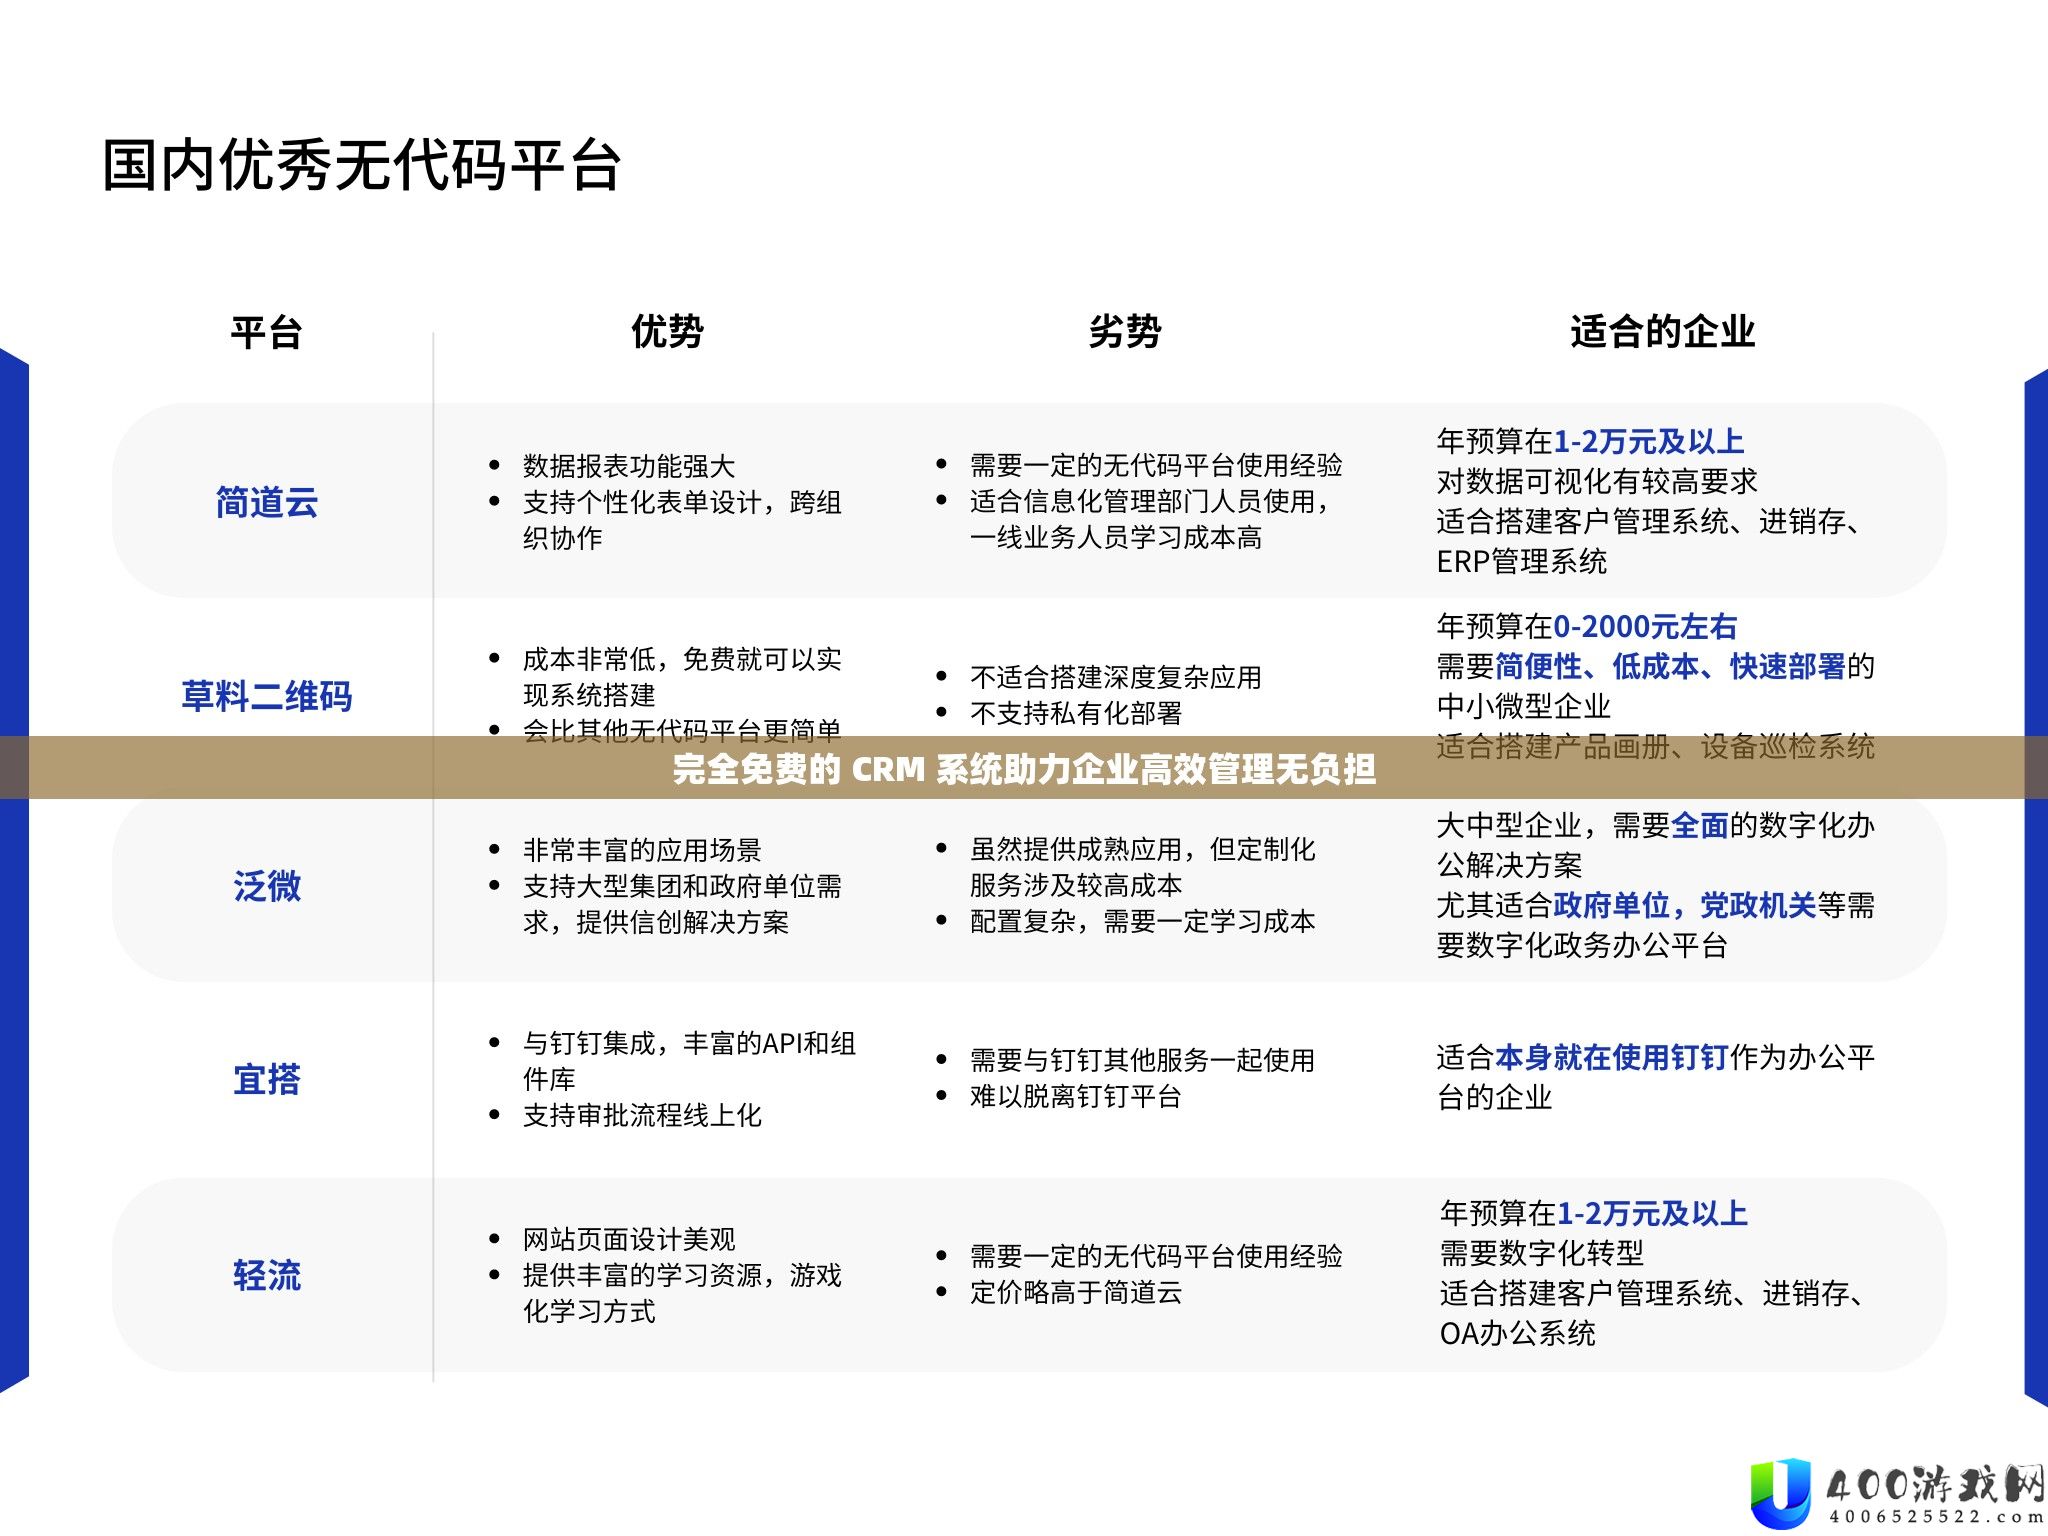Click '需要一定的无代码平台使用经验' in the 轻流 row
This screenshot has height=1536, width=2048.
(x=1156, y=1256)
